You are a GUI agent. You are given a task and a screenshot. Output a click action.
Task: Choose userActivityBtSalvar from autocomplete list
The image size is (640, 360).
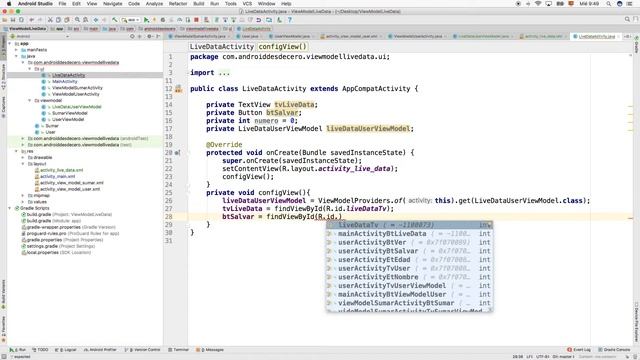click(409, 251)
